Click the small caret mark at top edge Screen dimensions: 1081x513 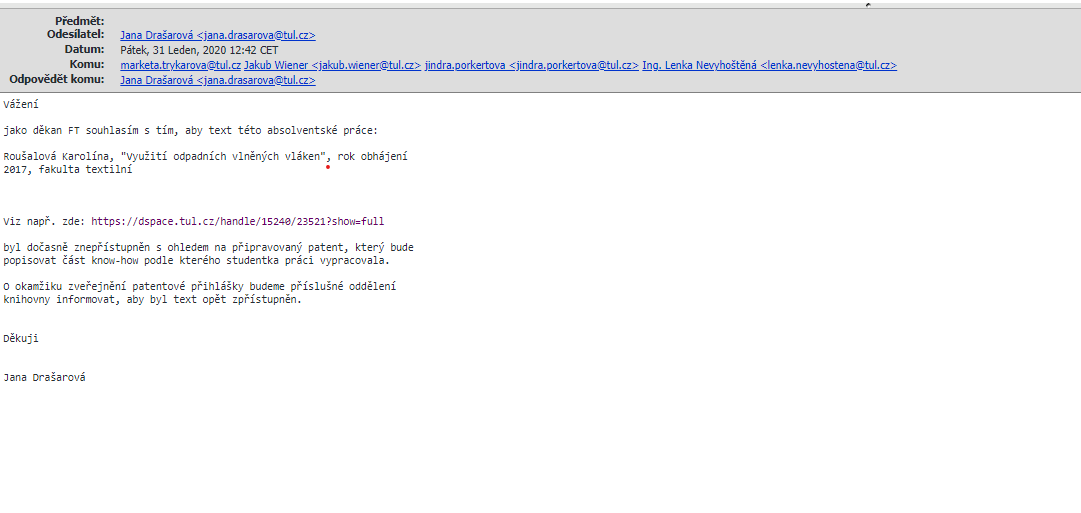[x=867, y=4]
